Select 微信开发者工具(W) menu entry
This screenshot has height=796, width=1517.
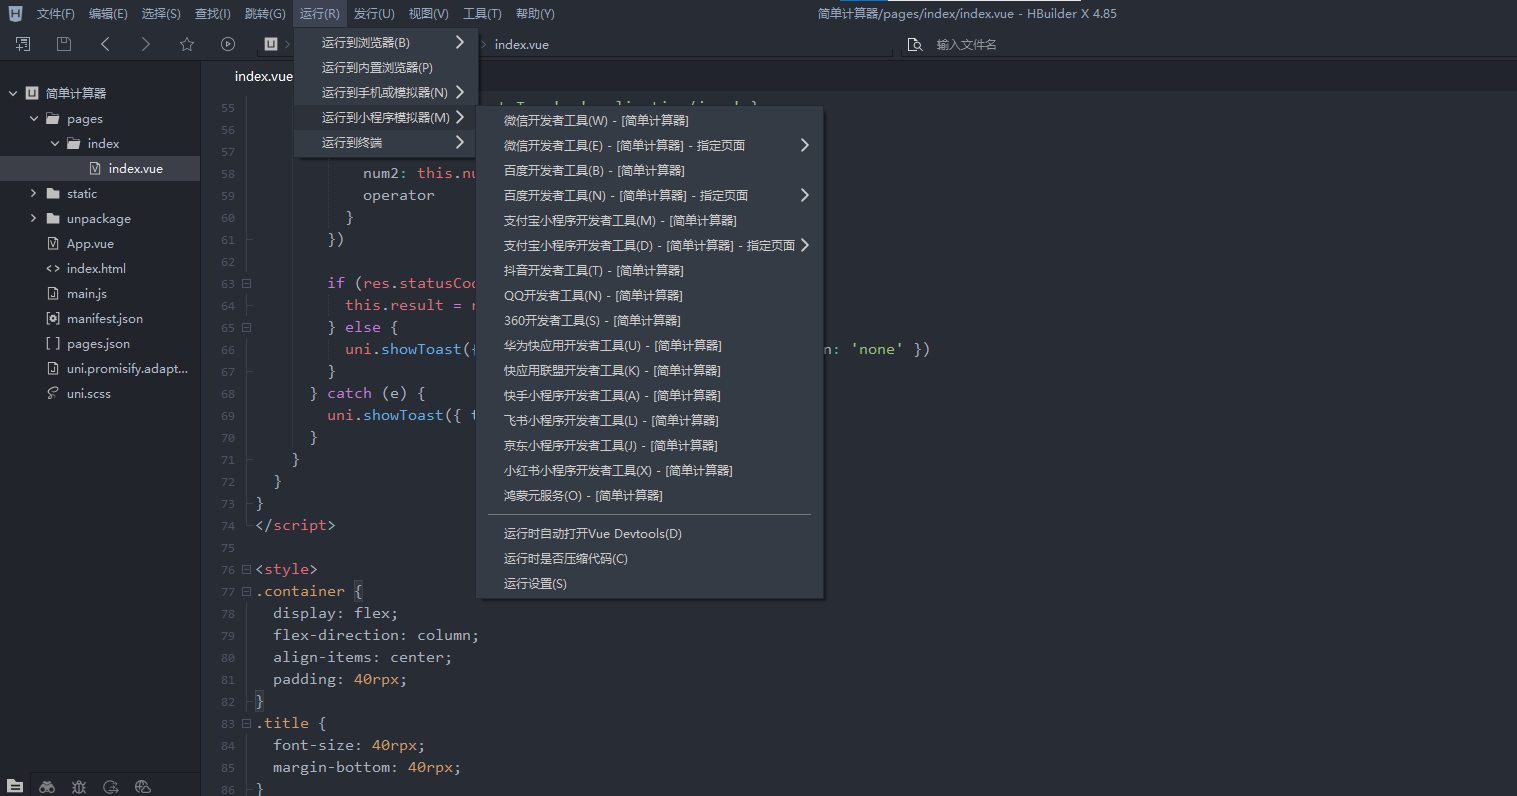(596, 121)
